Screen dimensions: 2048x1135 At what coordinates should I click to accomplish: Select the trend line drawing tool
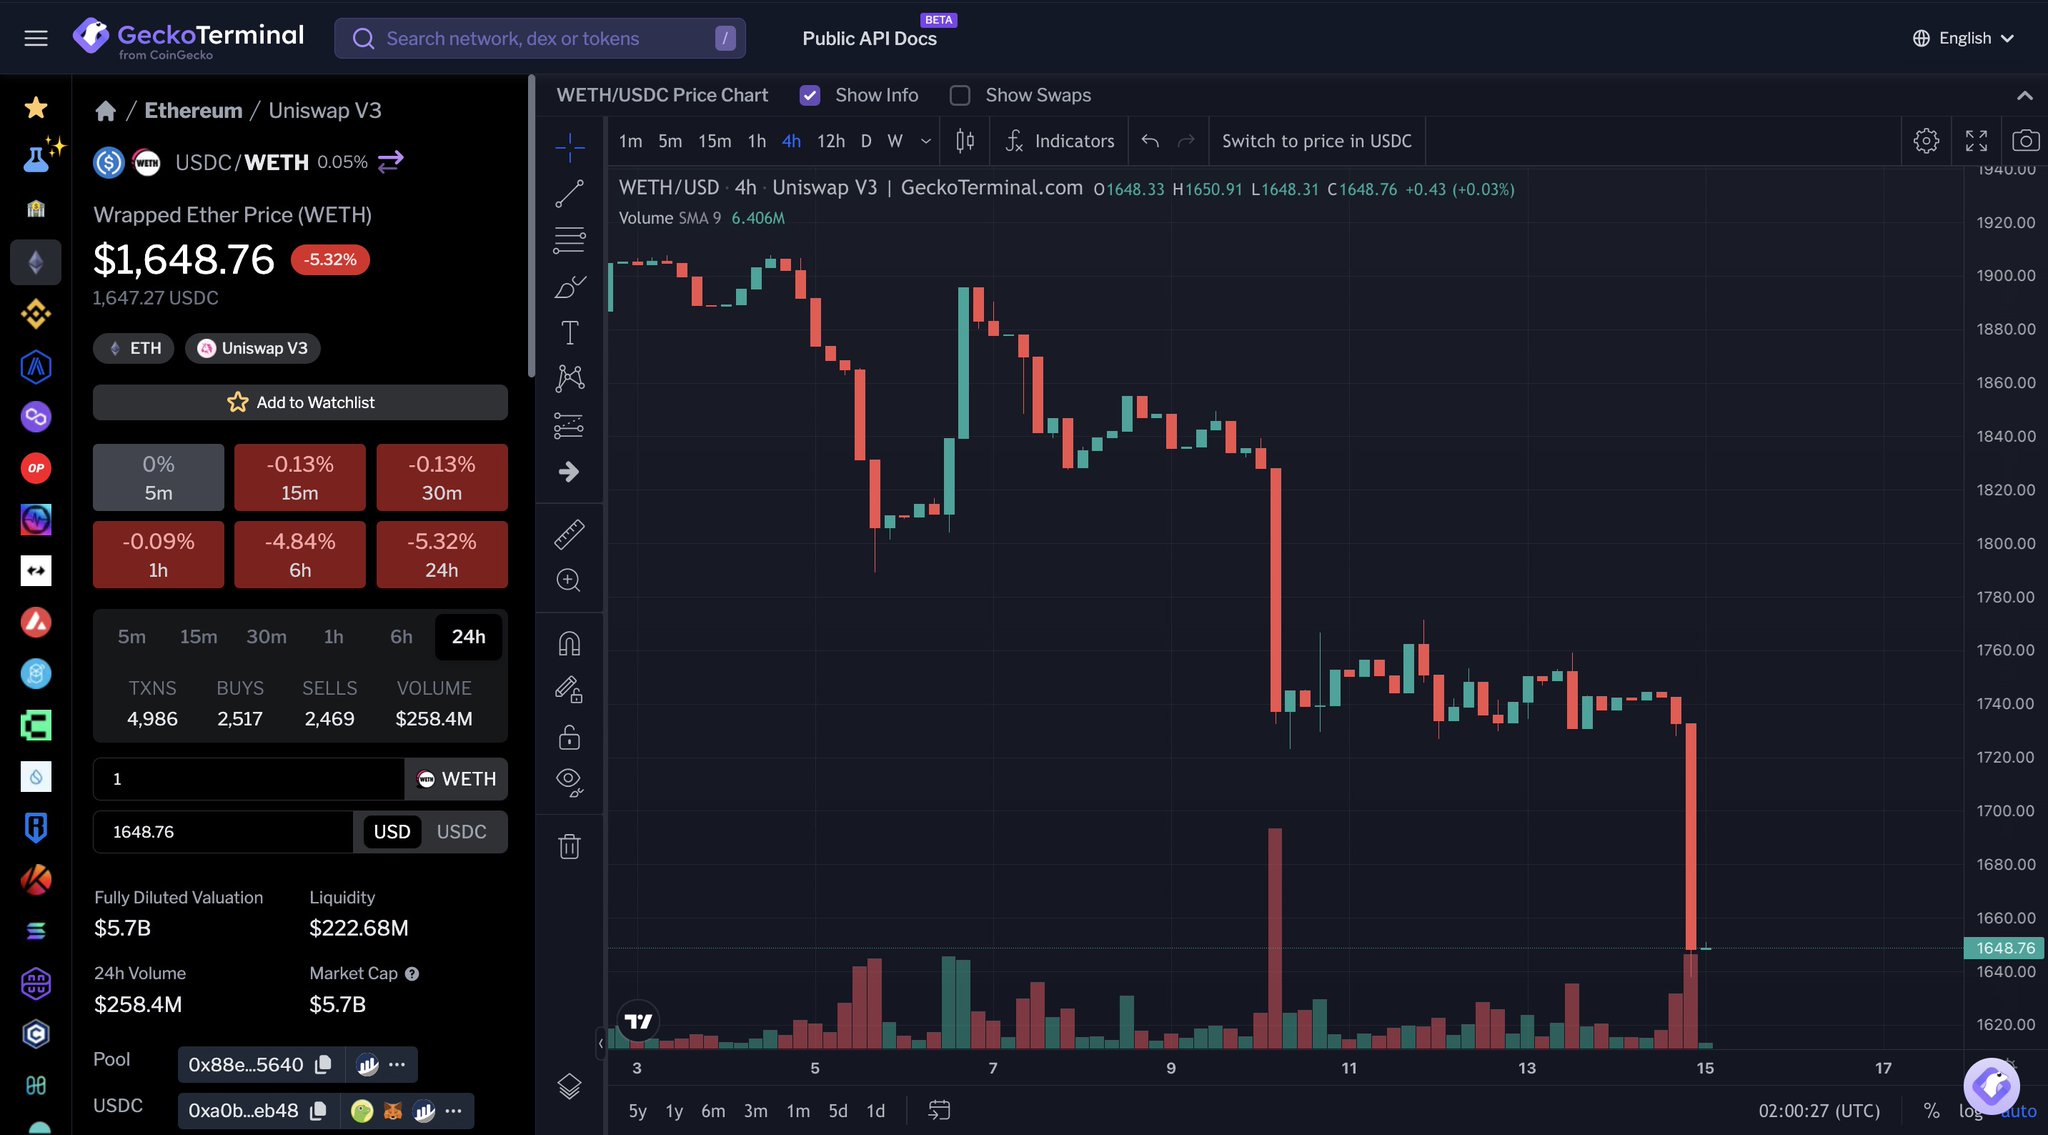pyautogui.click(x=569, y=194)
